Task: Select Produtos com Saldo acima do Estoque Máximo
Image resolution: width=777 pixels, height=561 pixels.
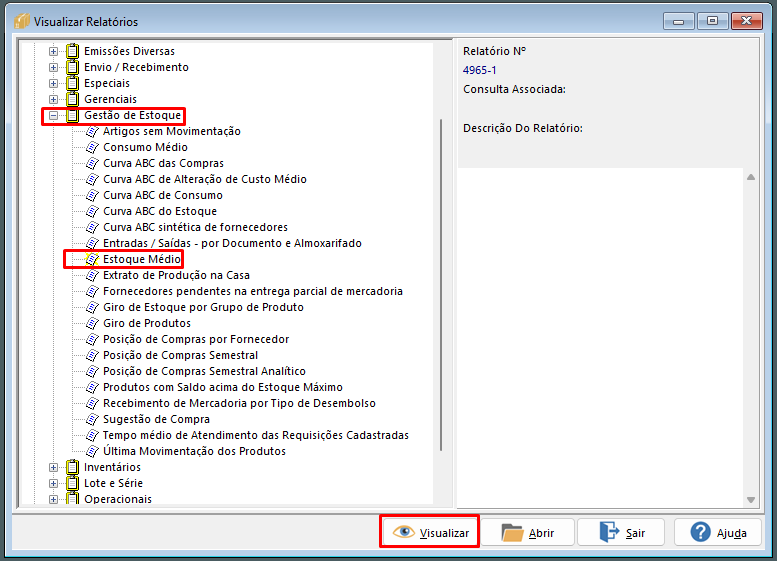Action: tap(222, 387)
